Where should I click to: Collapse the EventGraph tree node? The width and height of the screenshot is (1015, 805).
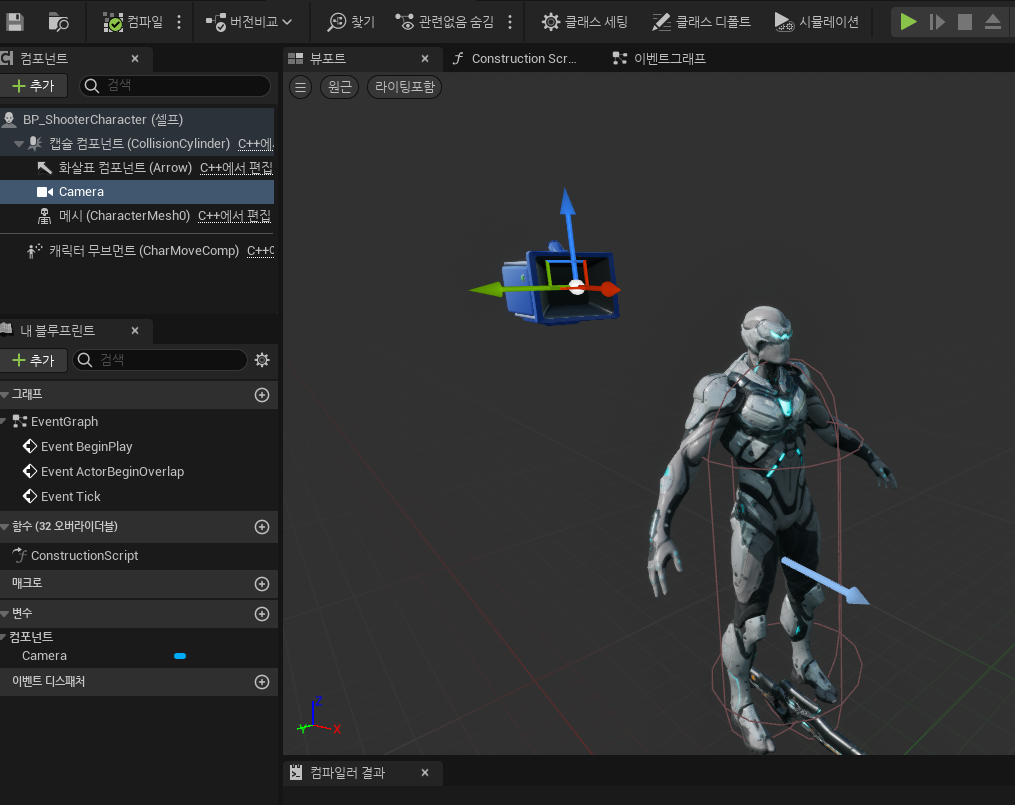pos(5,421)
